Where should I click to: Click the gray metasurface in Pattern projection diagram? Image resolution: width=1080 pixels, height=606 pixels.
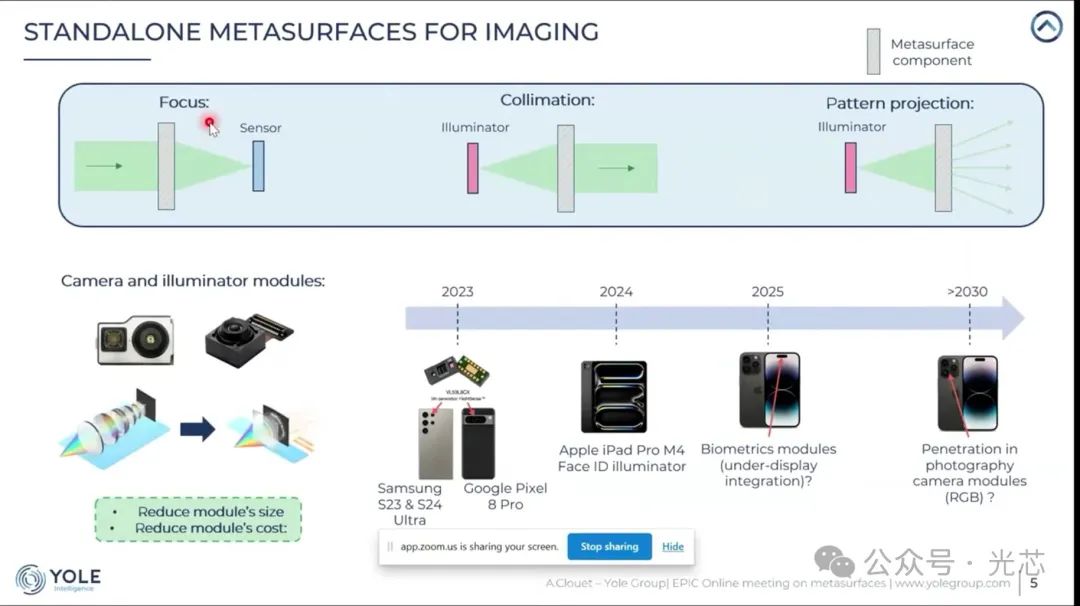pyautogui.click(x=943, y=167)
